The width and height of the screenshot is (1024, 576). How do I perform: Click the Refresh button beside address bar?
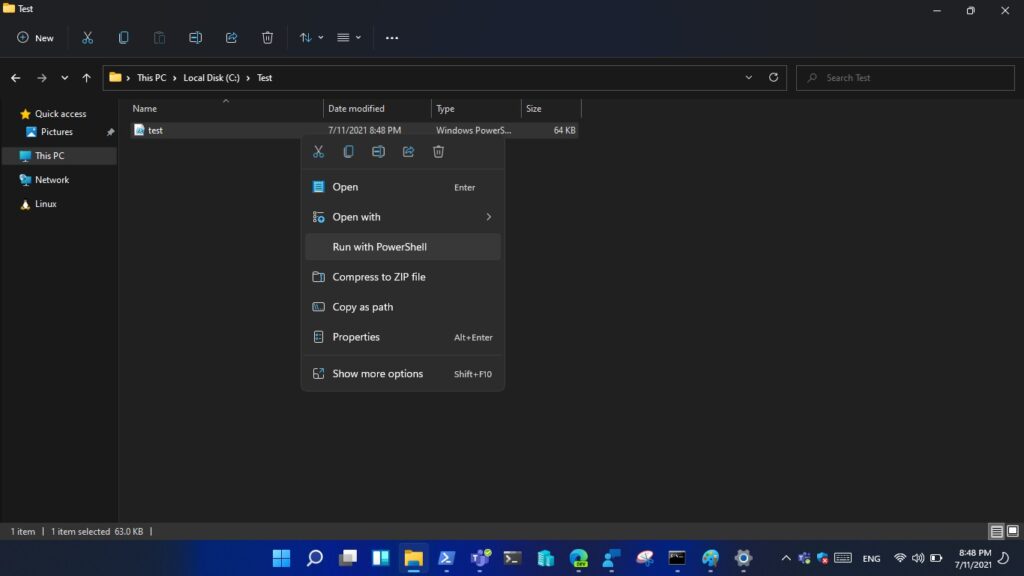(773, 78)
